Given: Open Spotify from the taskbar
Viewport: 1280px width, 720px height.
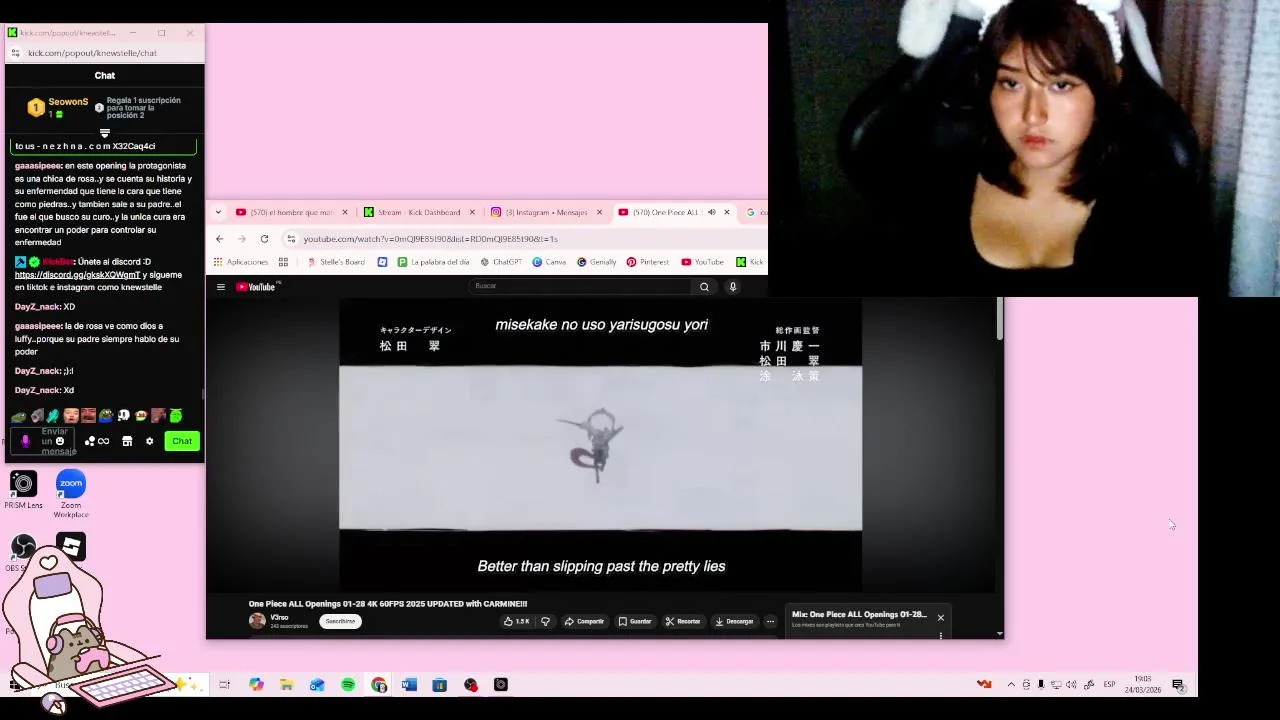Looking at the screenshot, I should click(348, 685).
